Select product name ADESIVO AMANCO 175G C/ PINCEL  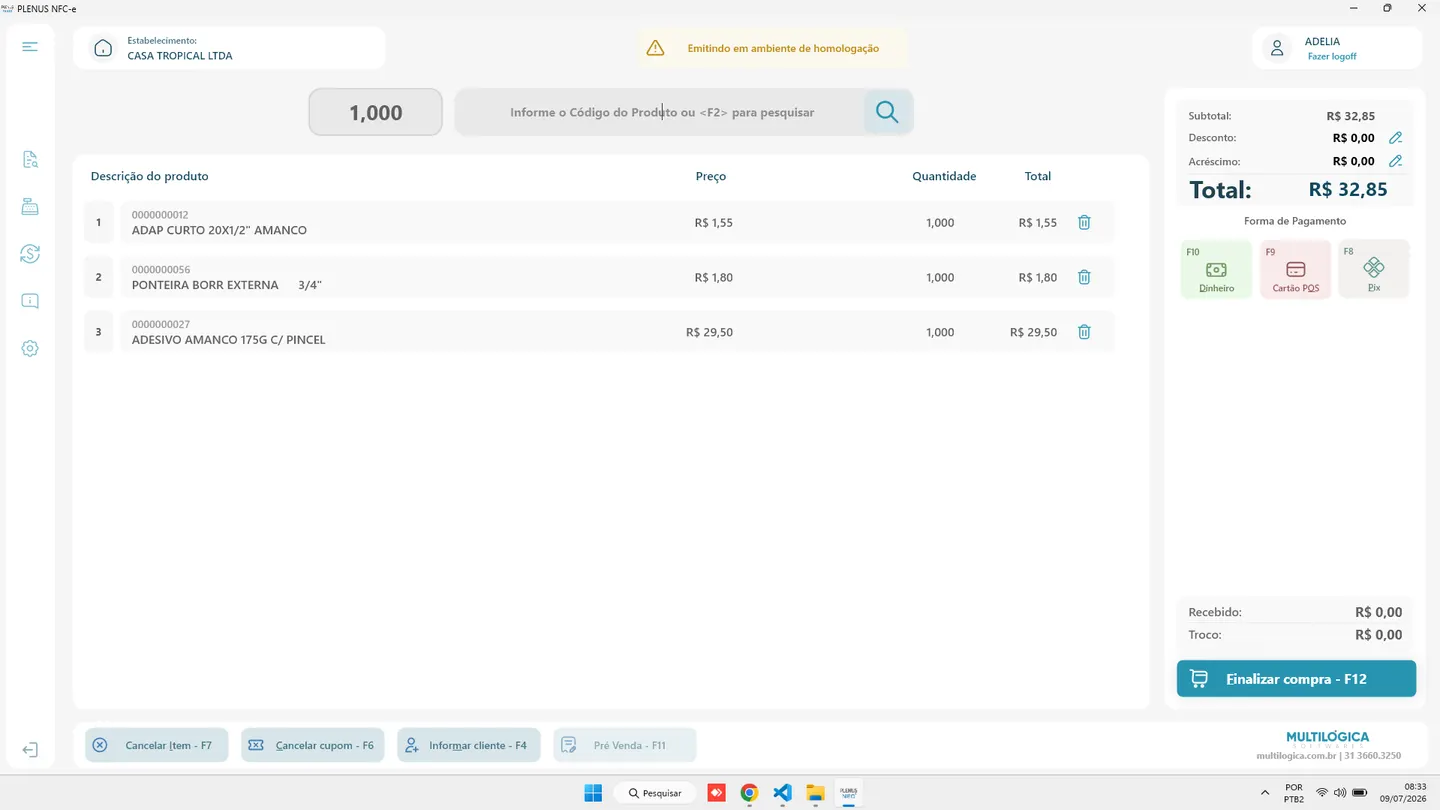click(x=228, y=340)
